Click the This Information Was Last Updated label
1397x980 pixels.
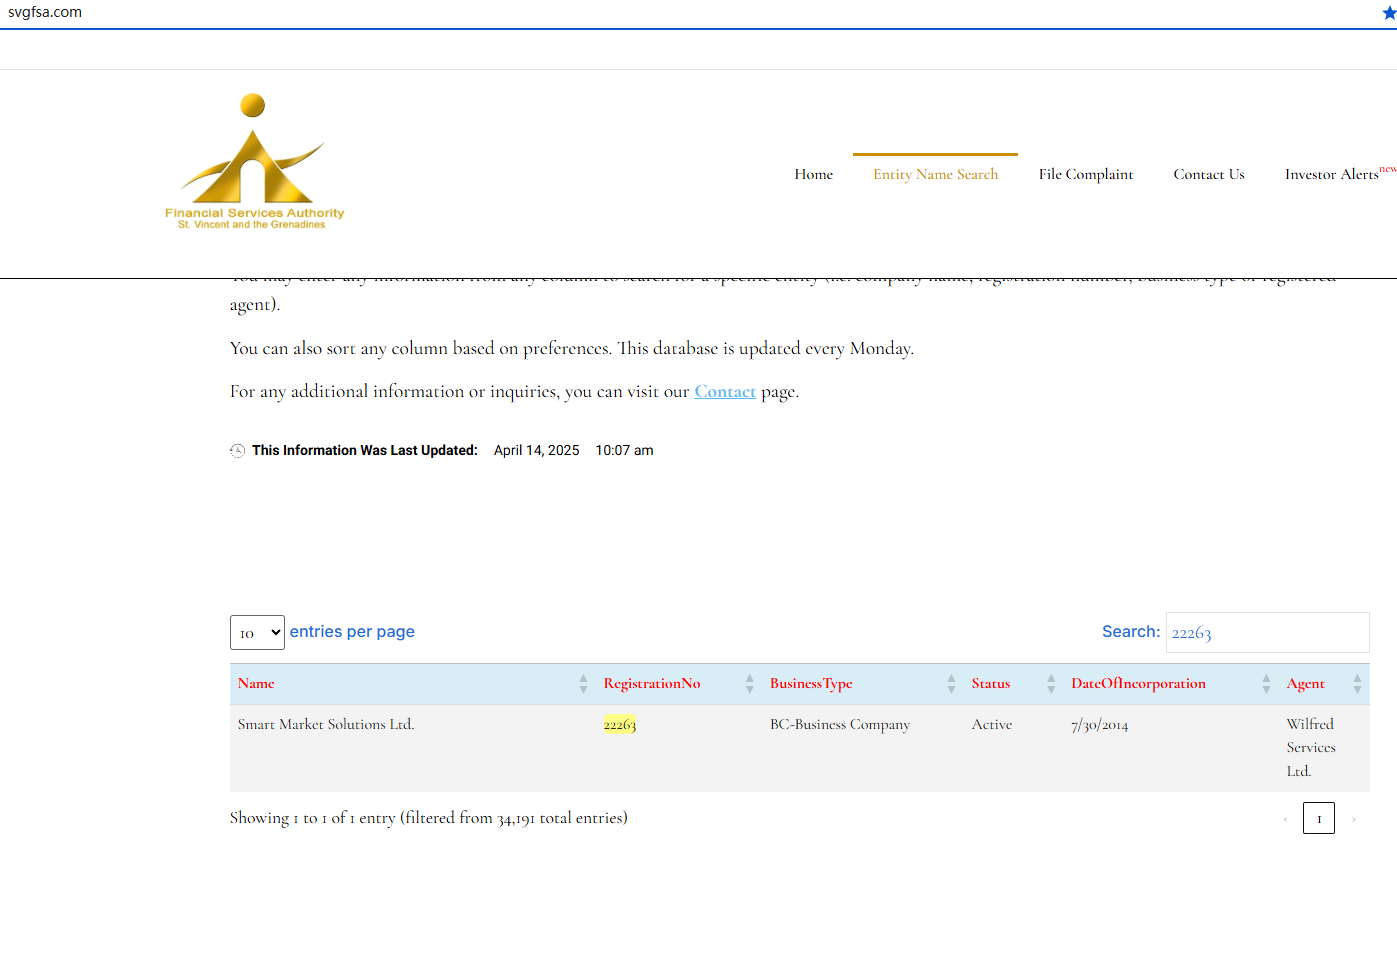(x=365, y=451)
